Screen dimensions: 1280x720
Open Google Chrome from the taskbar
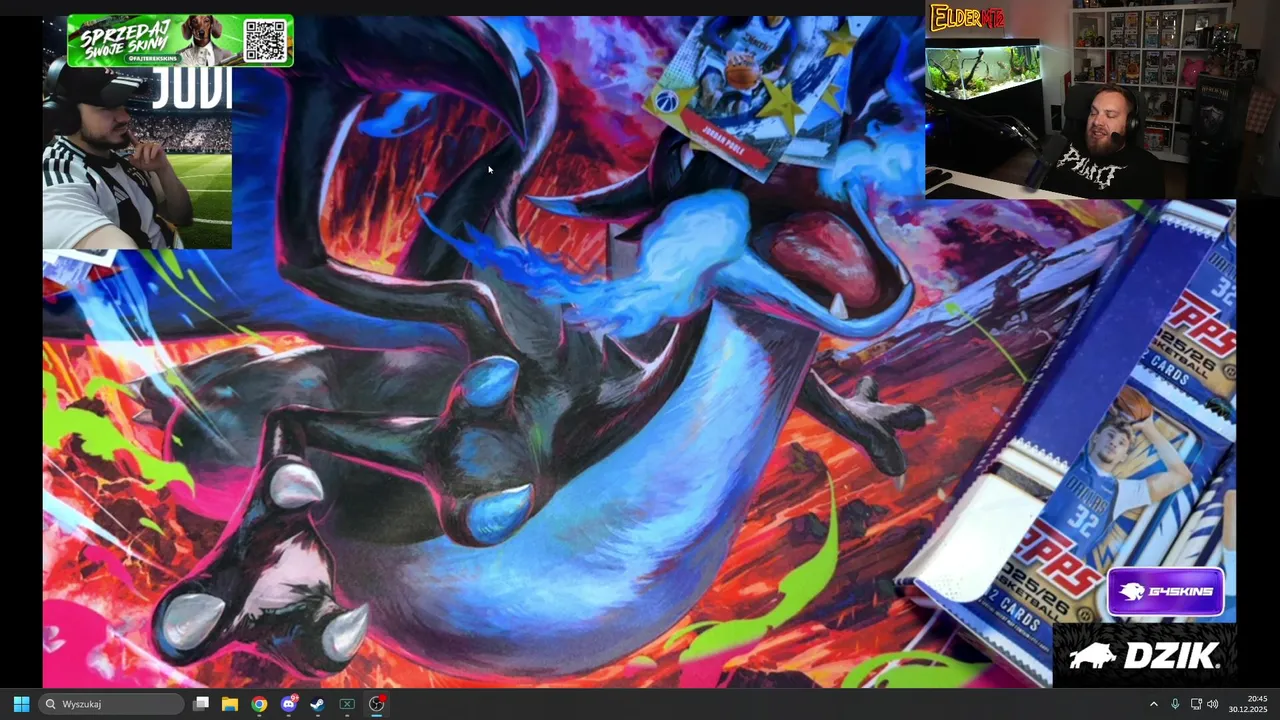pos(259,704)
